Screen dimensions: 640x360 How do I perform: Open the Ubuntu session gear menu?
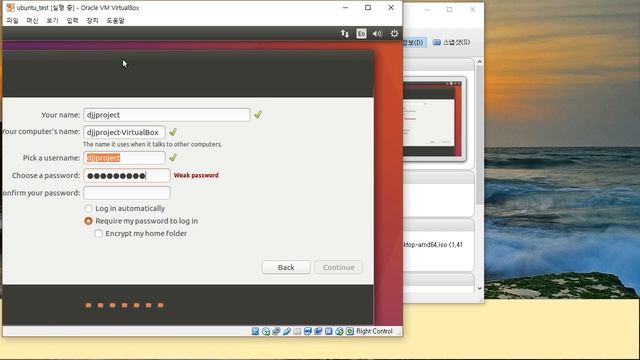394,34
